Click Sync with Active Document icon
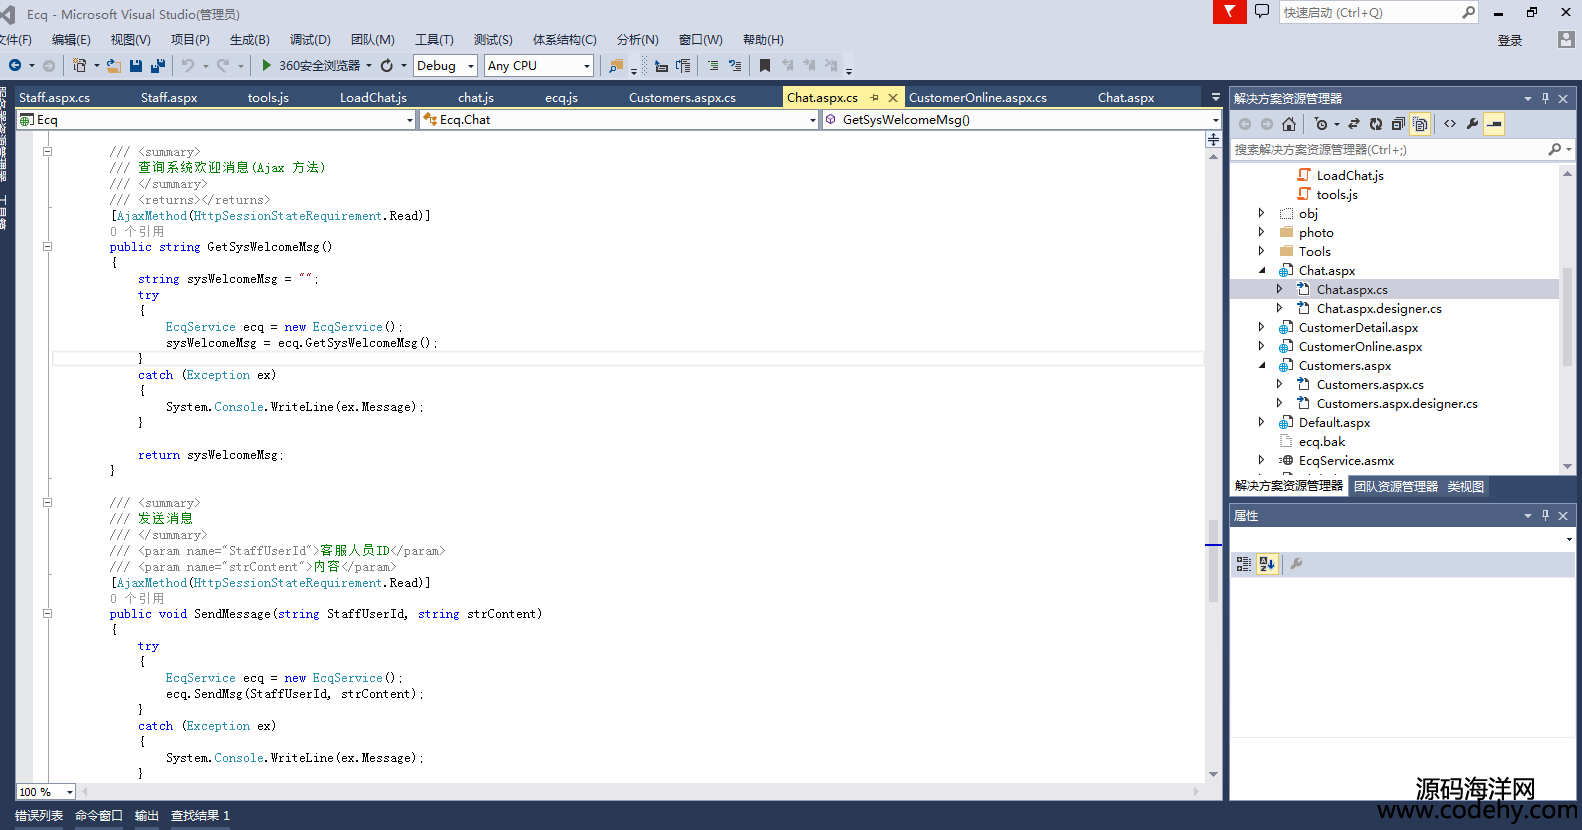This screenshot has height=830, width=1582. point(1354,124)
